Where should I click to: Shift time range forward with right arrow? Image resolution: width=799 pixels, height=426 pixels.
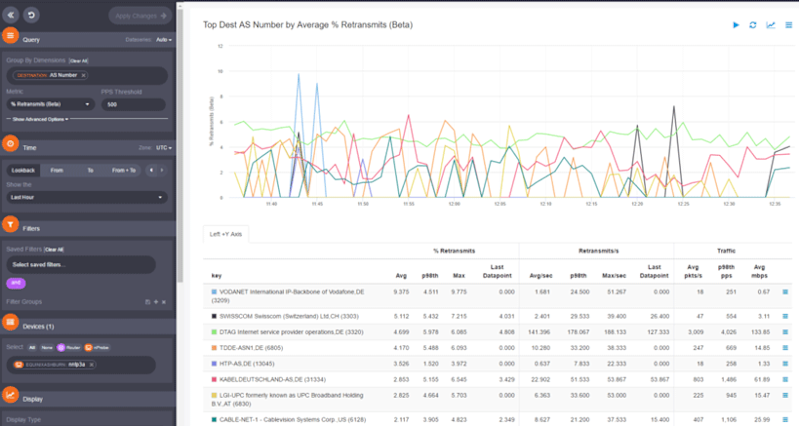[x=162, y=170]
